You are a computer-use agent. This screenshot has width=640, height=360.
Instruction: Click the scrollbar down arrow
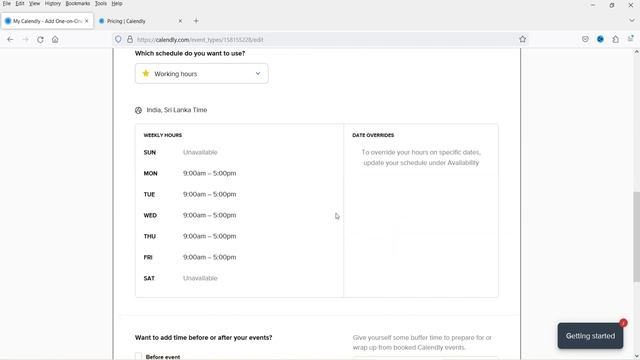tap(636, 356)
